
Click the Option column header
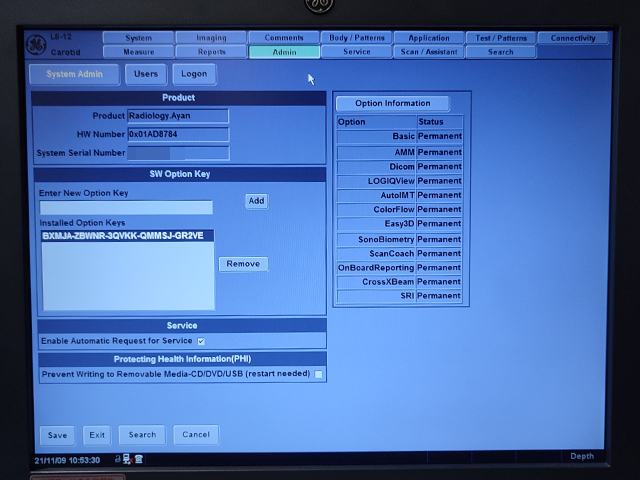[x=376, y=122]
